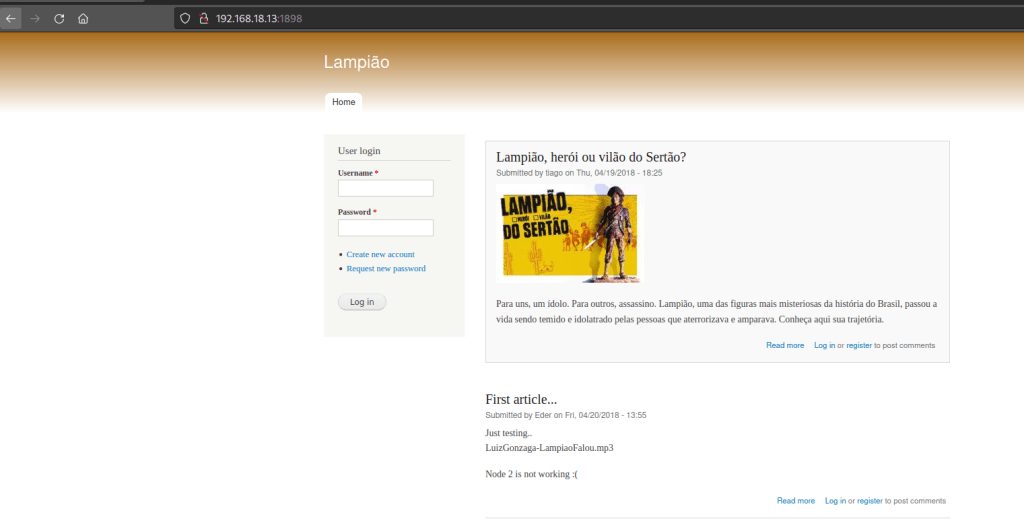Open the Create new account link
The image size is (1024, 523).
click(380, 254)
